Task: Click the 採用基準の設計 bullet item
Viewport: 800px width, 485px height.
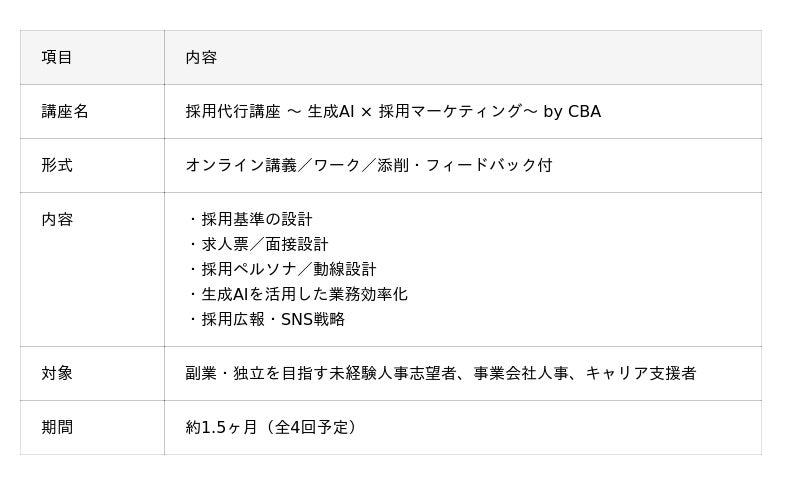Action: [256, 220]
